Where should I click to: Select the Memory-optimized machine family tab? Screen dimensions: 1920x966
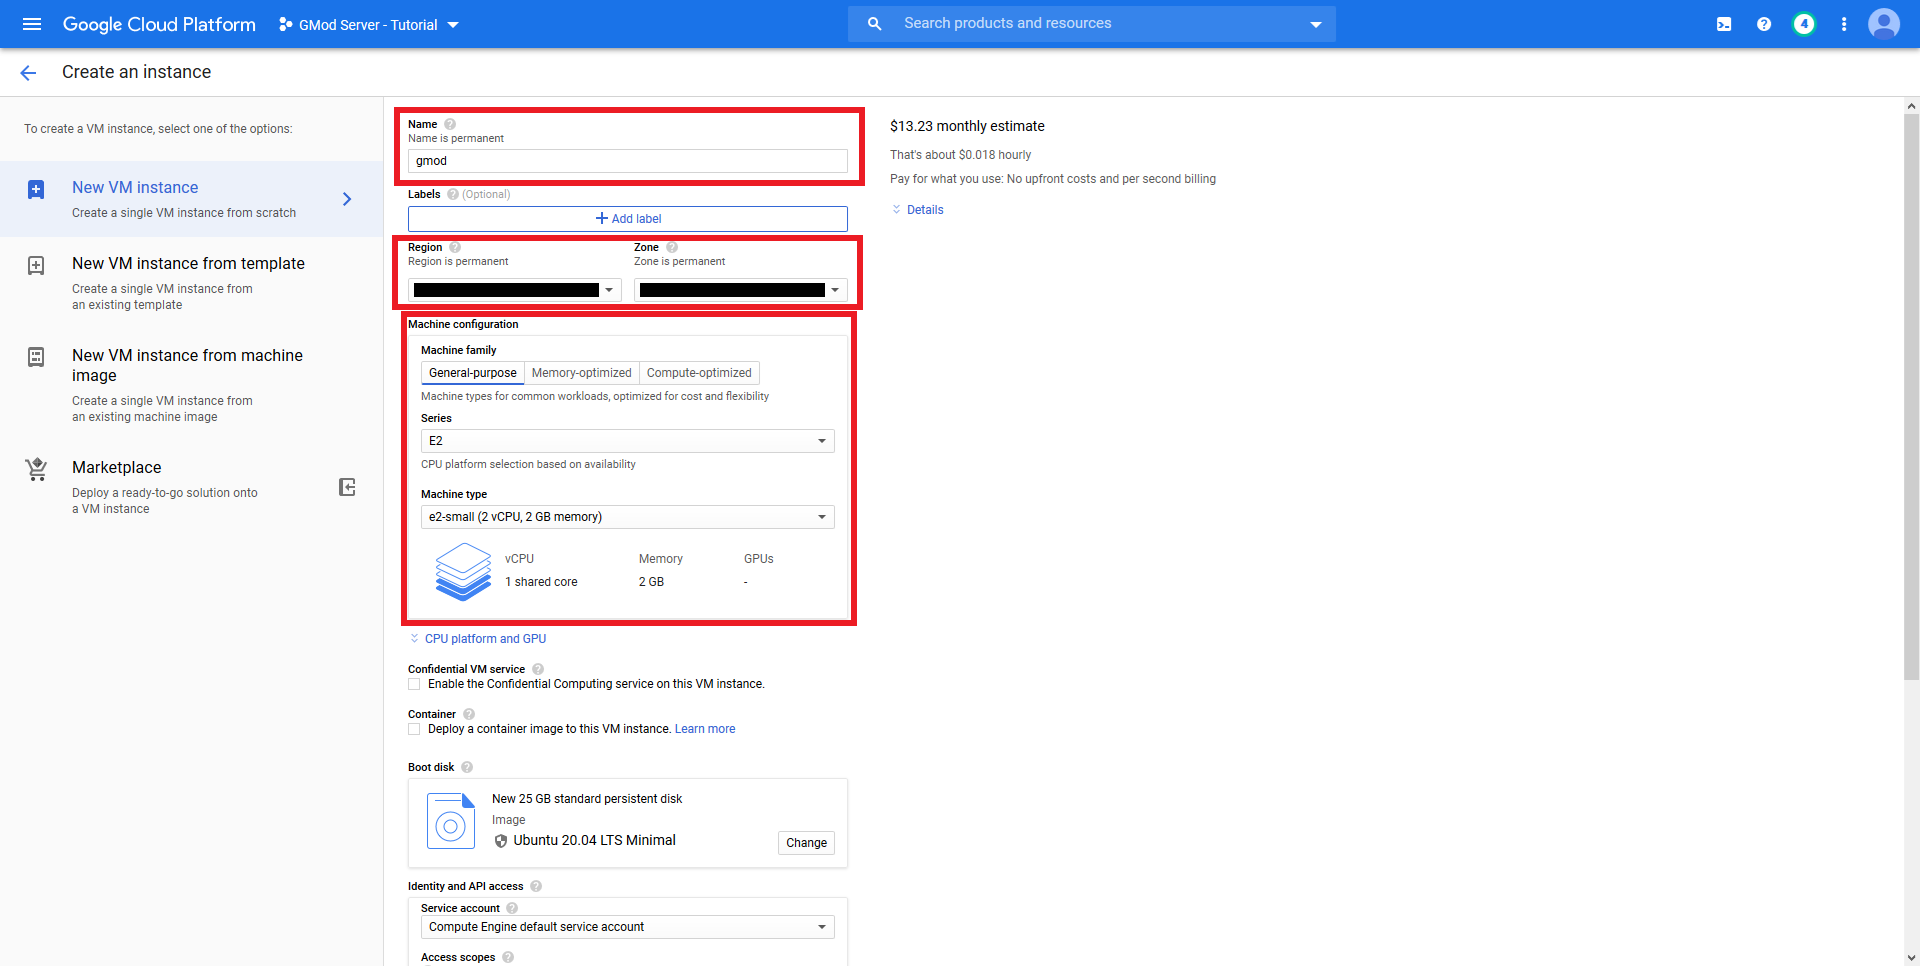point(582,373)
